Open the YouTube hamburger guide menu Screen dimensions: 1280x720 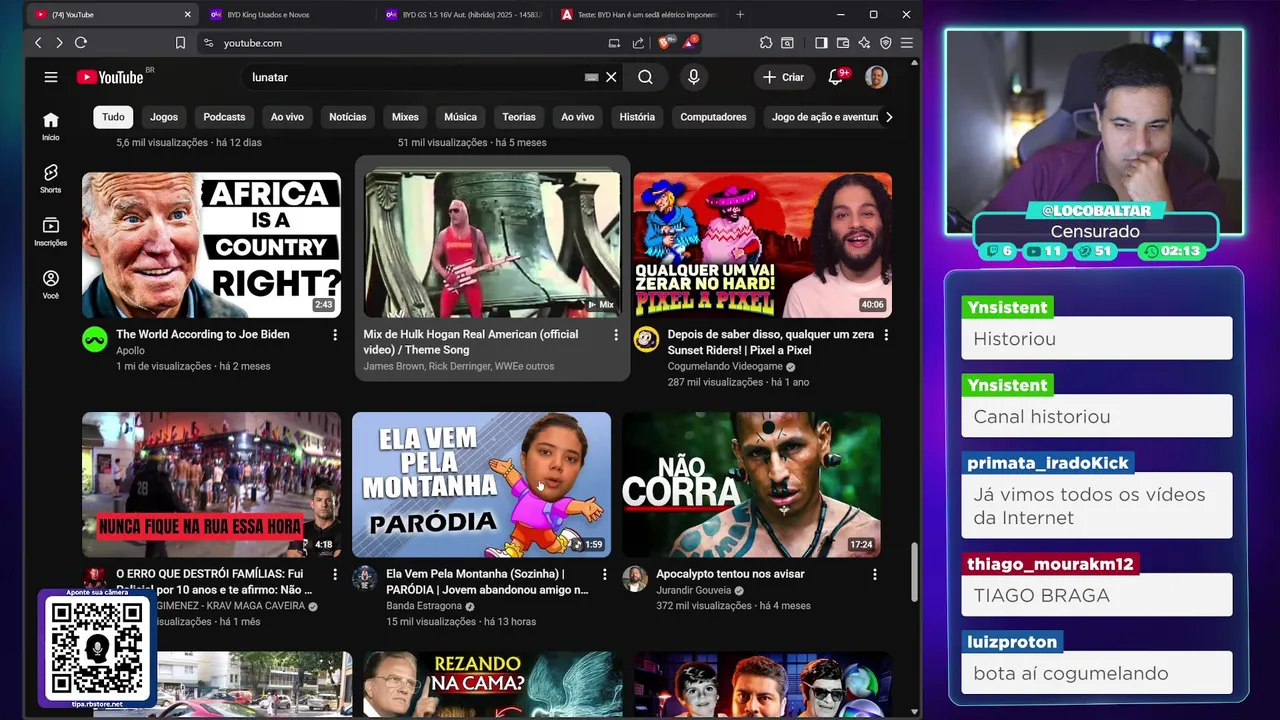[51, 77]
